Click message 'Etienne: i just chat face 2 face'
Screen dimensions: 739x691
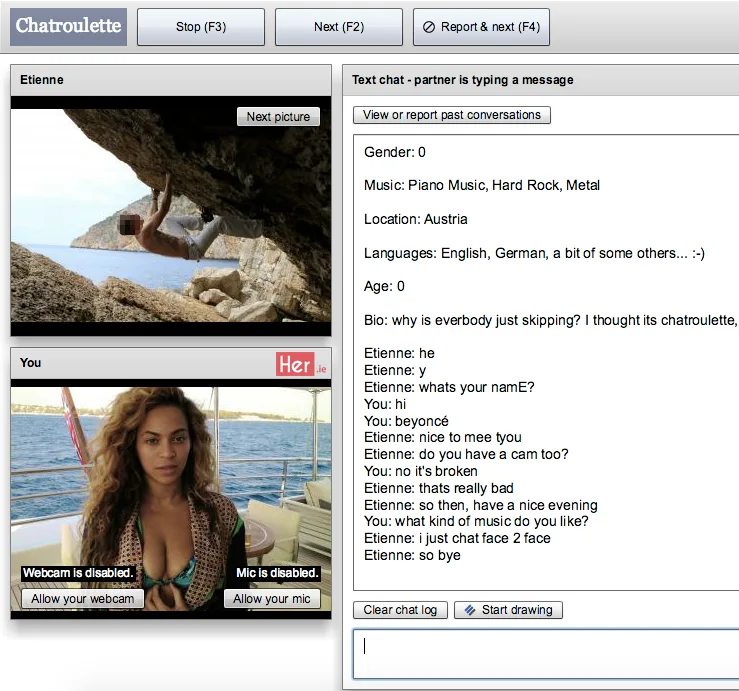[457, 538]
